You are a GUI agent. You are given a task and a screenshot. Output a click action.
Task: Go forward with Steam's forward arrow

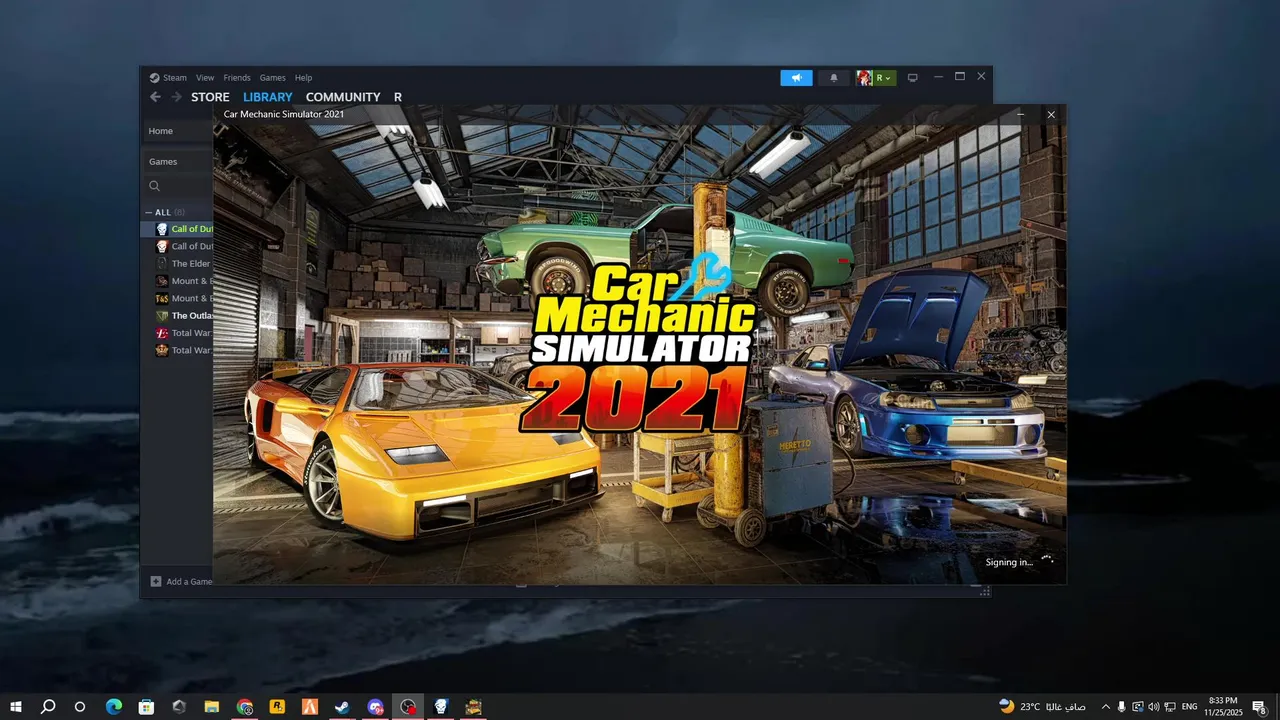(177, 97)
